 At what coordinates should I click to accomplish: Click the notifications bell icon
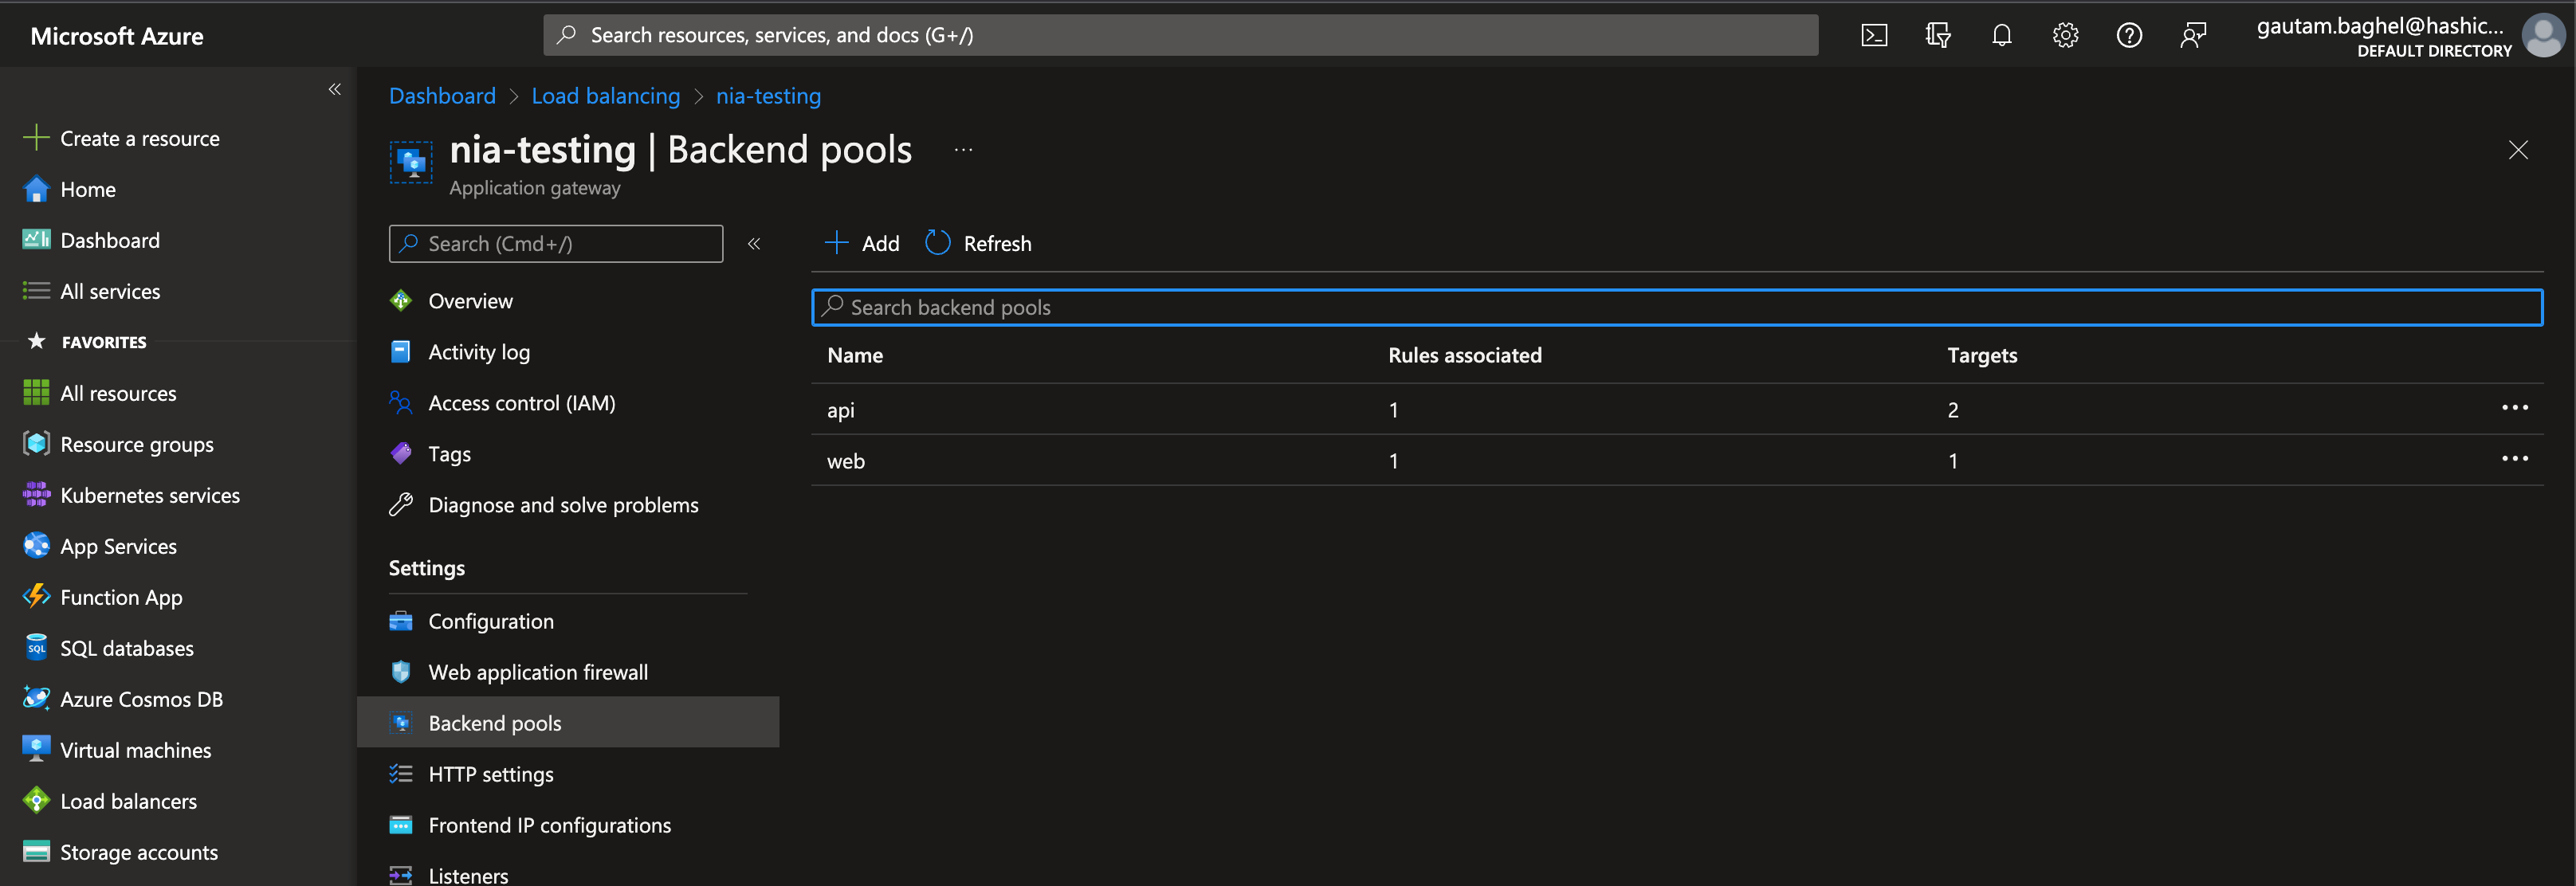(x=2002, y=34)
